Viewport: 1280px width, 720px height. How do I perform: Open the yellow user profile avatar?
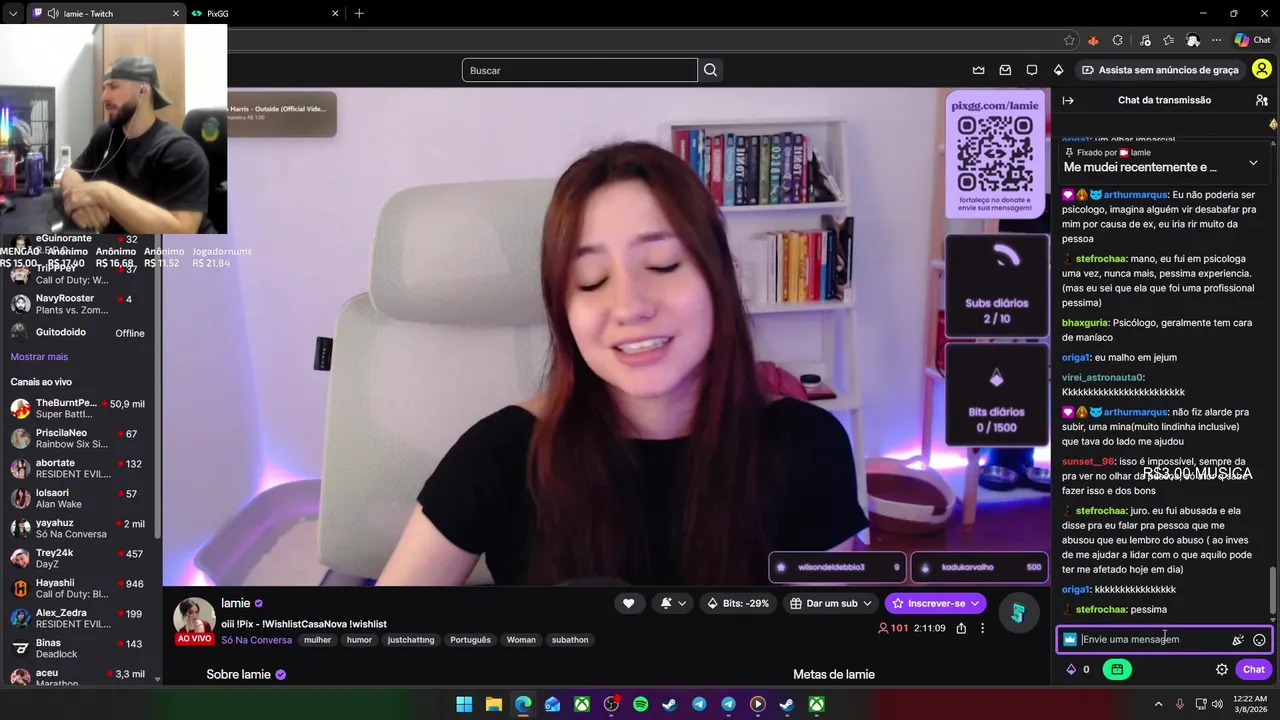coord(1262,70)
